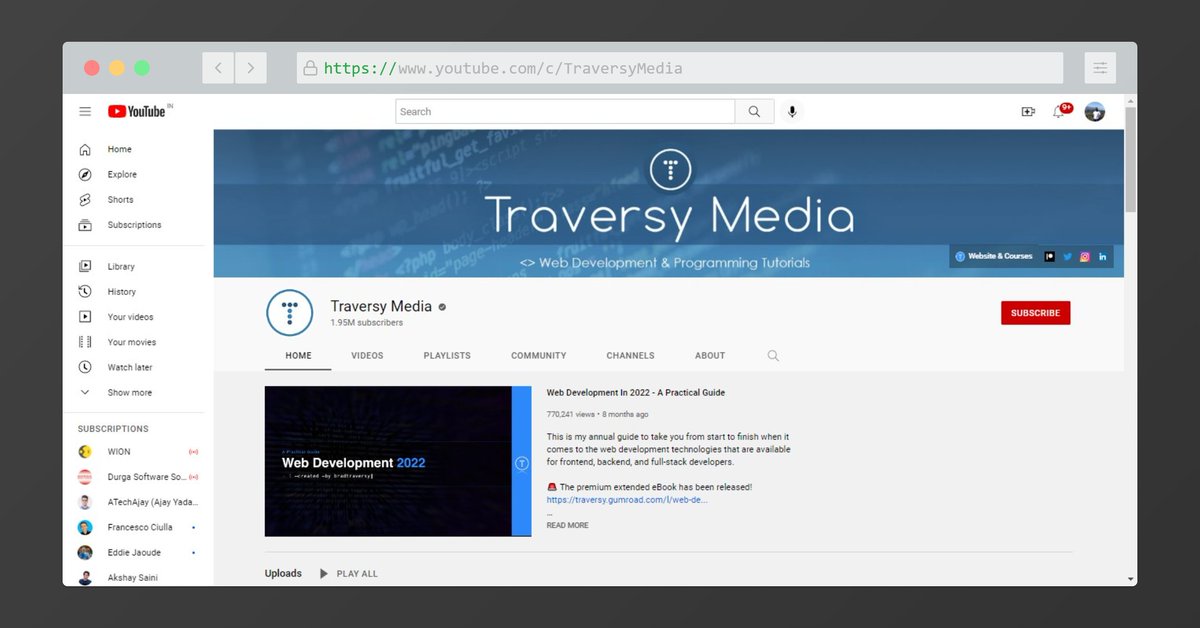Open the Instagram icon on the banner
The image size is (1200, 628).
click(x=1084, y=257)
